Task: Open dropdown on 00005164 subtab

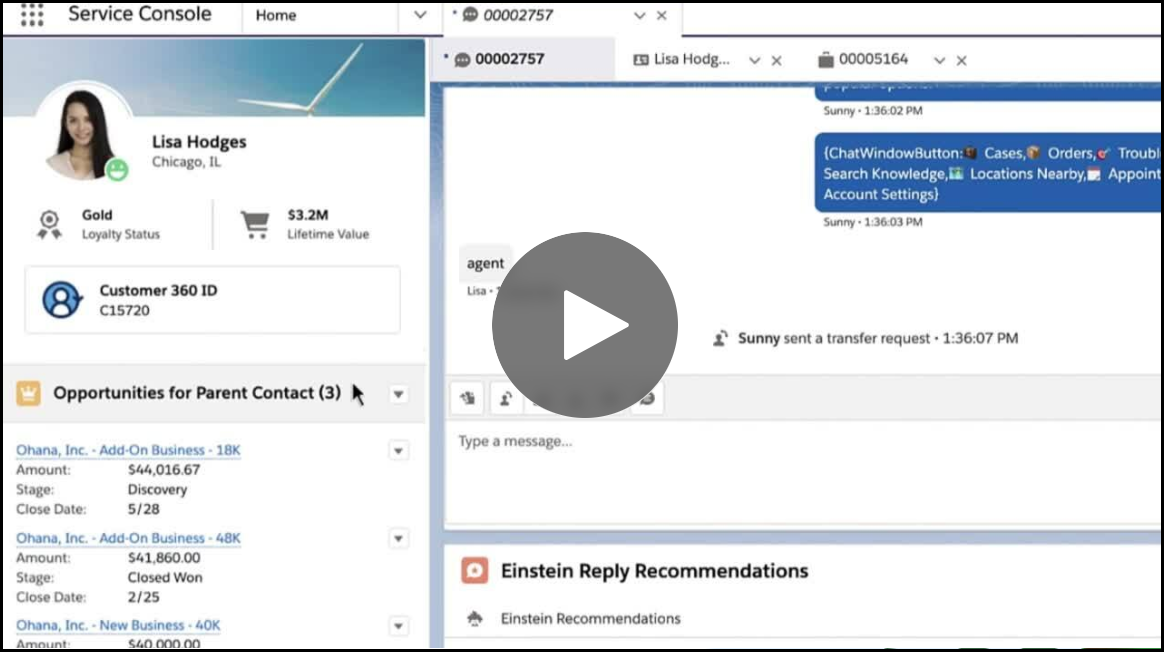Action: [x=939, y=60]
